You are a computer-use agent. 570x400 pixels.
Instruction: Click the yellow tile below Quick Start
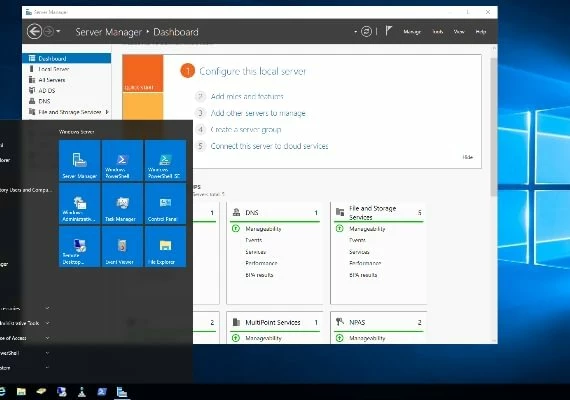pos(142,106)
